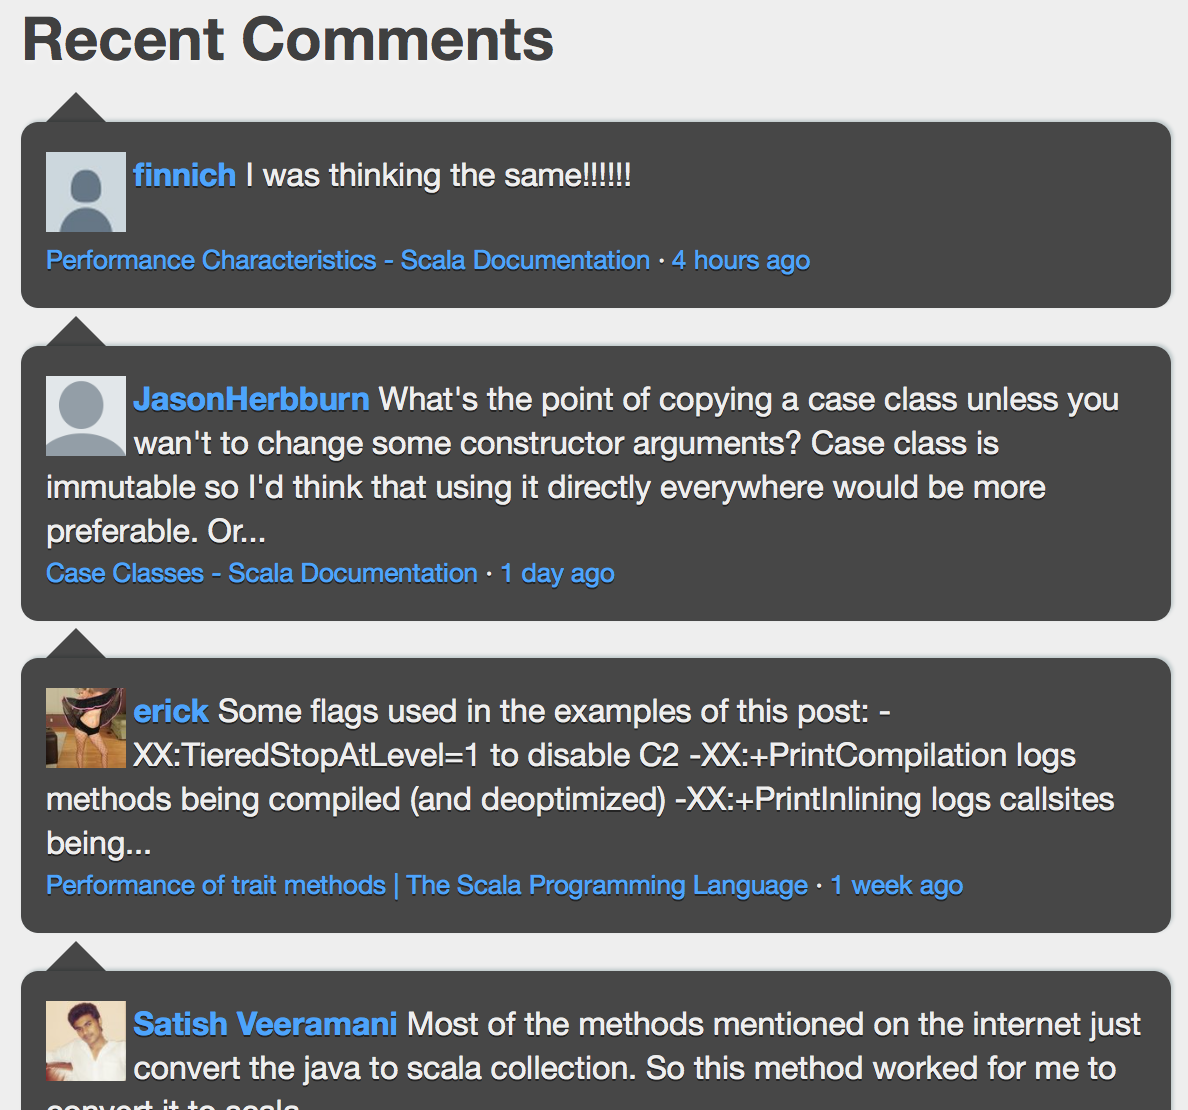Image resolution: width=1188 pixels, height=1110 pixels.
Task: Click the Recent Comments heading
Action: 288,40
